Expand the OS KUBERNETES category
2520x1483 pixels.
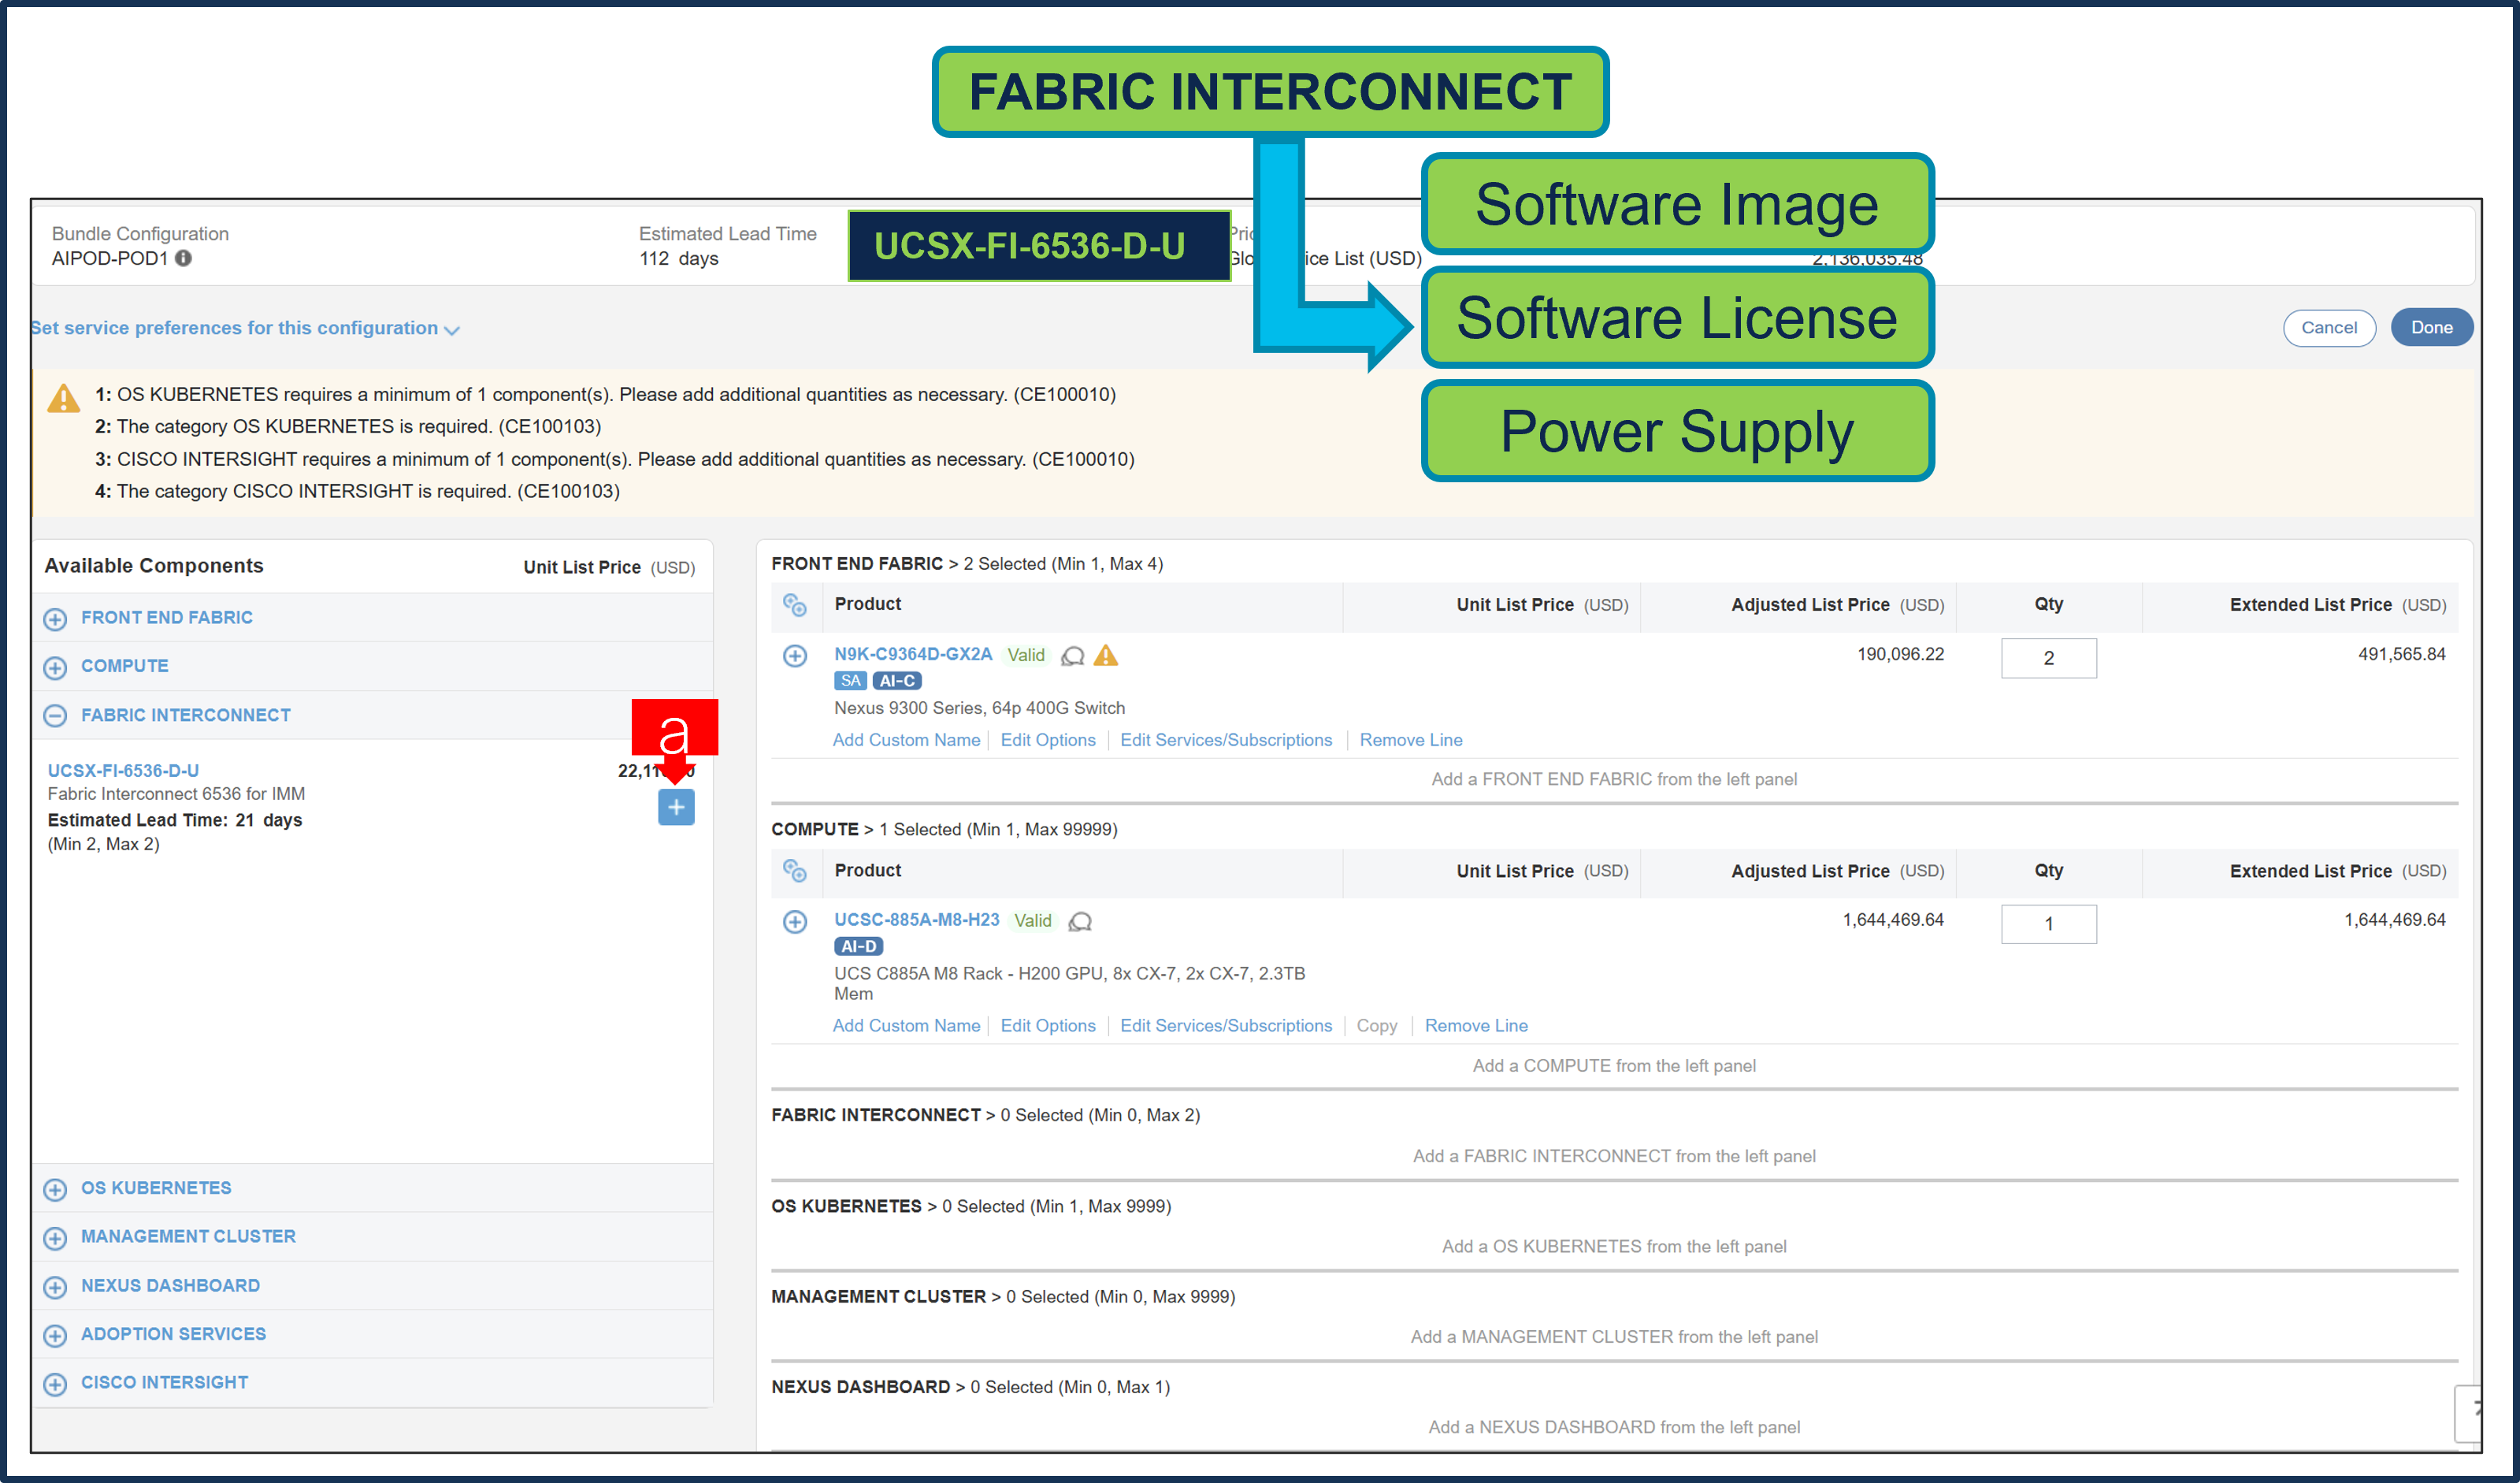tap(55, 1189)
